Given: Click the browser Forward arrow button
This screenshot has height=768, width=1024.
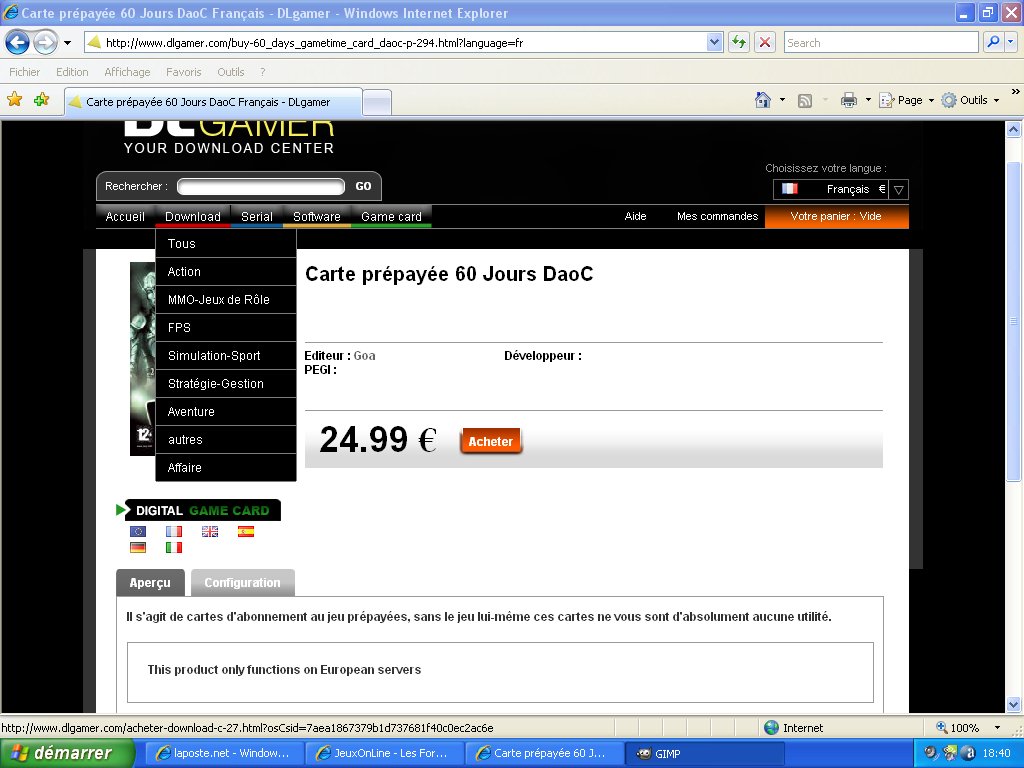Looking at the screenshot, I should [x=45, y=43].
